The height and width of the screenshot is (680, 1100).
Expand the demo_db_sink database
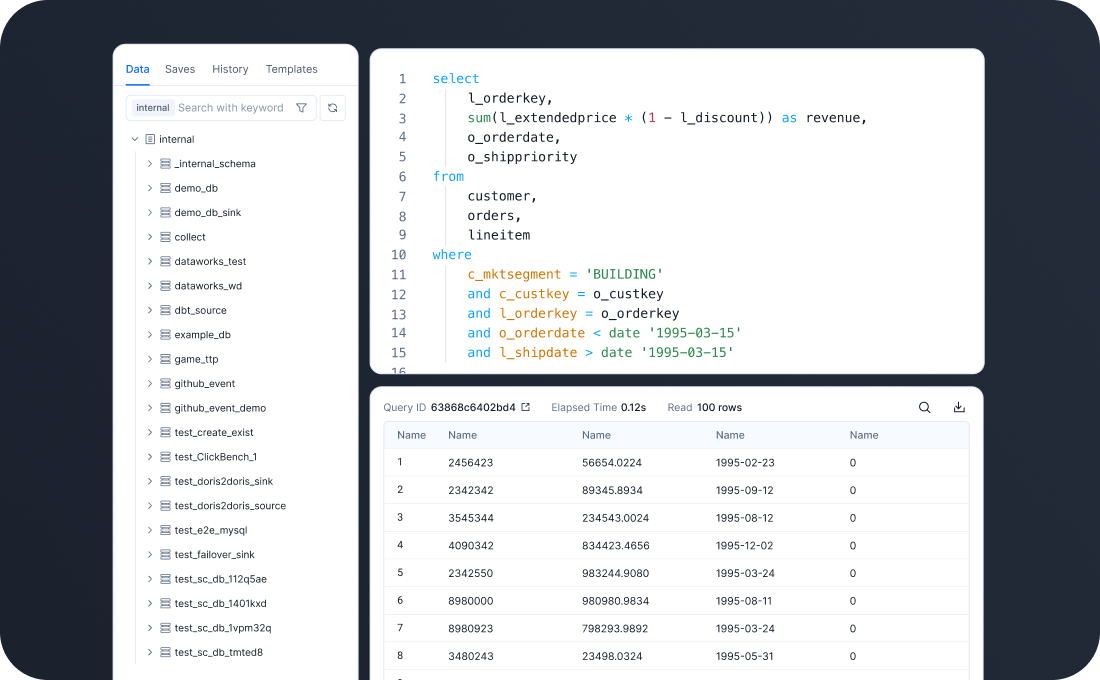pyautogui.click(x=149, y=212)
